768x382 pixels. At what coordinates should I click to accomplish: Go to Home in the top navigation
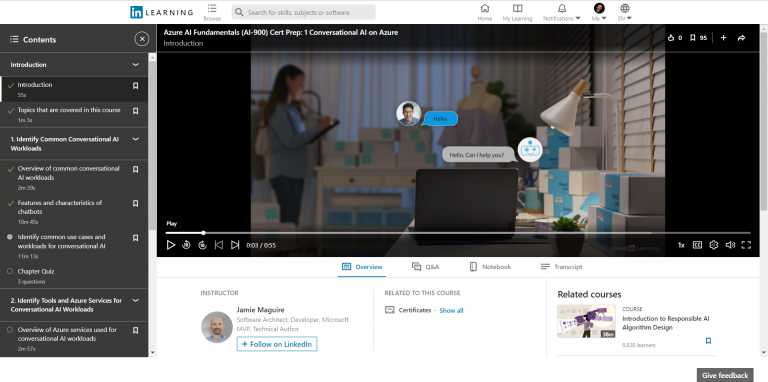point(484,12)
